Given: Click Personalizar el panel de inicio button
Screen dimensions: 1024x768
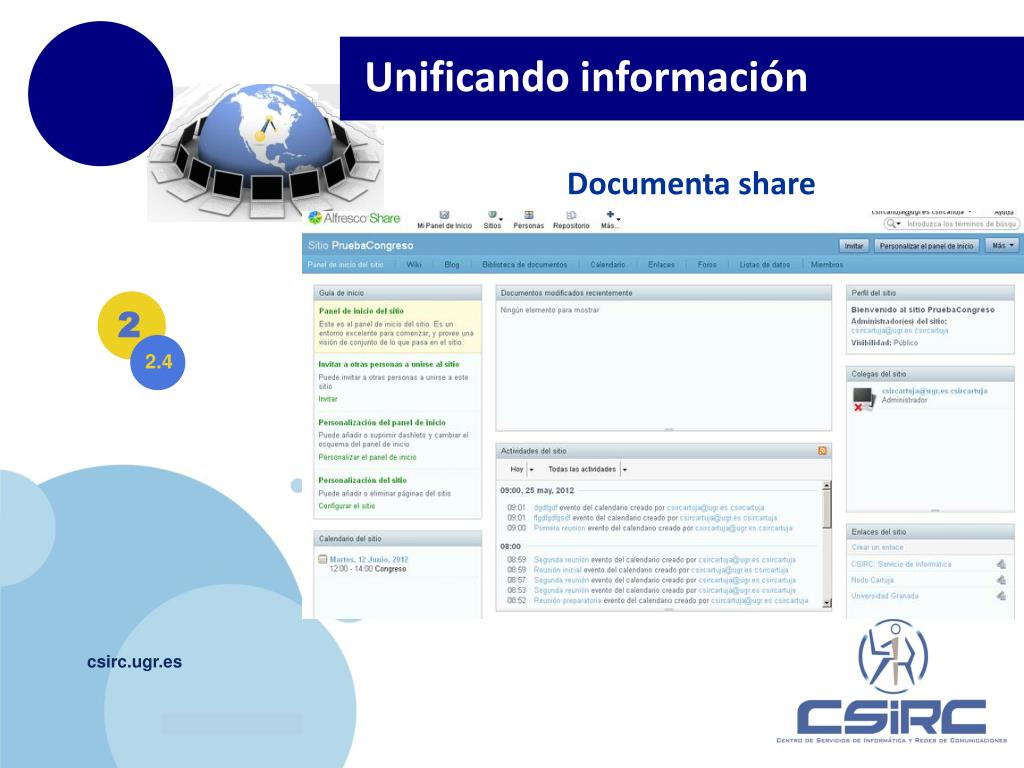Looking at the screenshot, I should point(926,246).
